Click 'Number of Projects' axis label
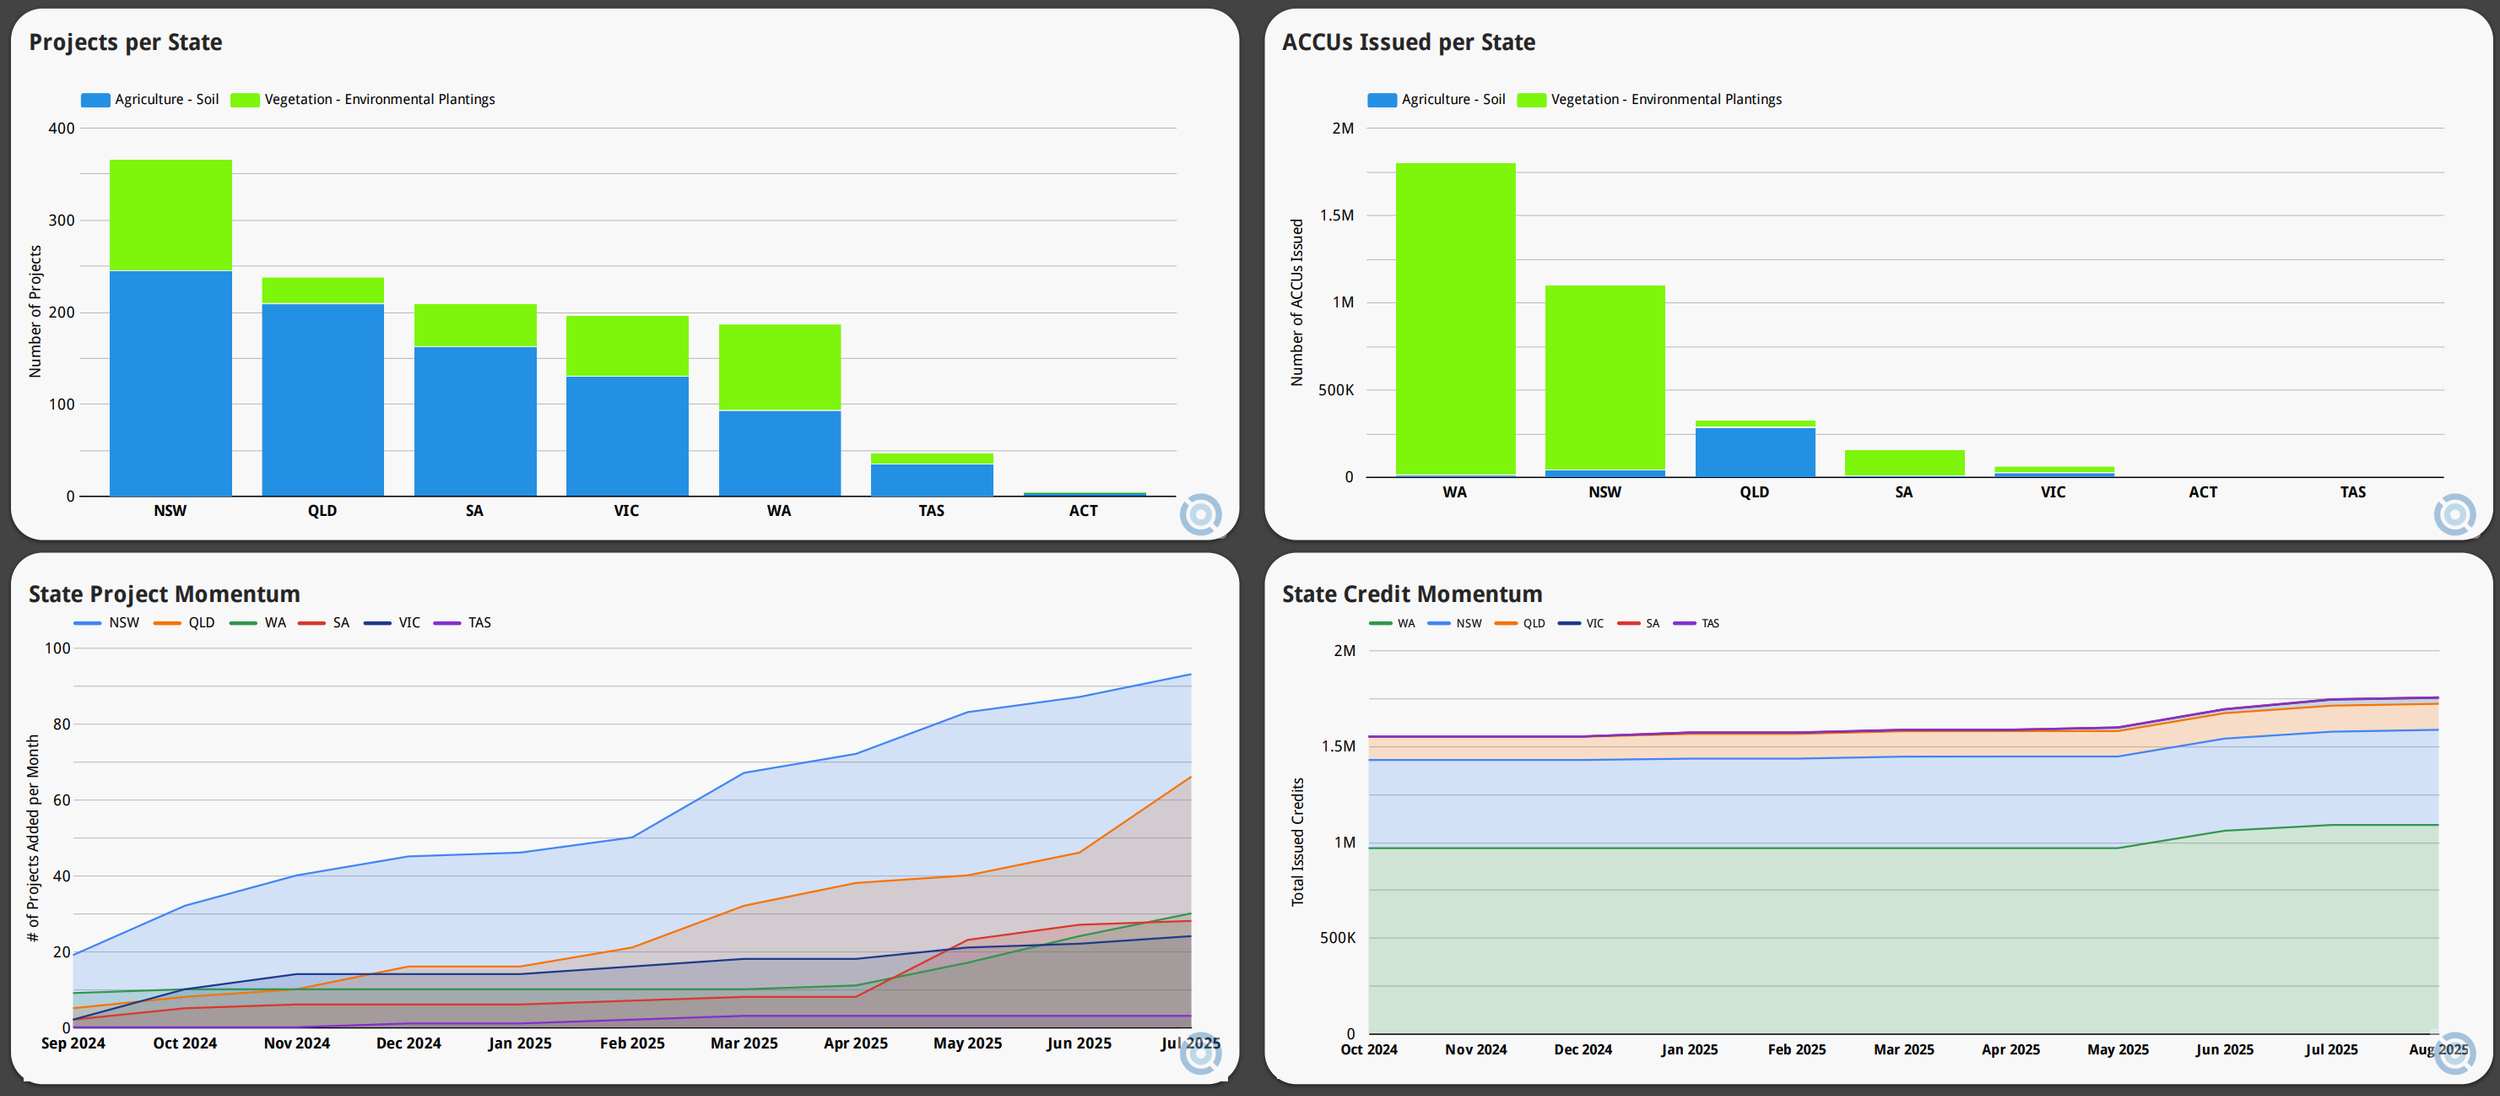This screenshot has height=1096, width=2500. [35, 311]
